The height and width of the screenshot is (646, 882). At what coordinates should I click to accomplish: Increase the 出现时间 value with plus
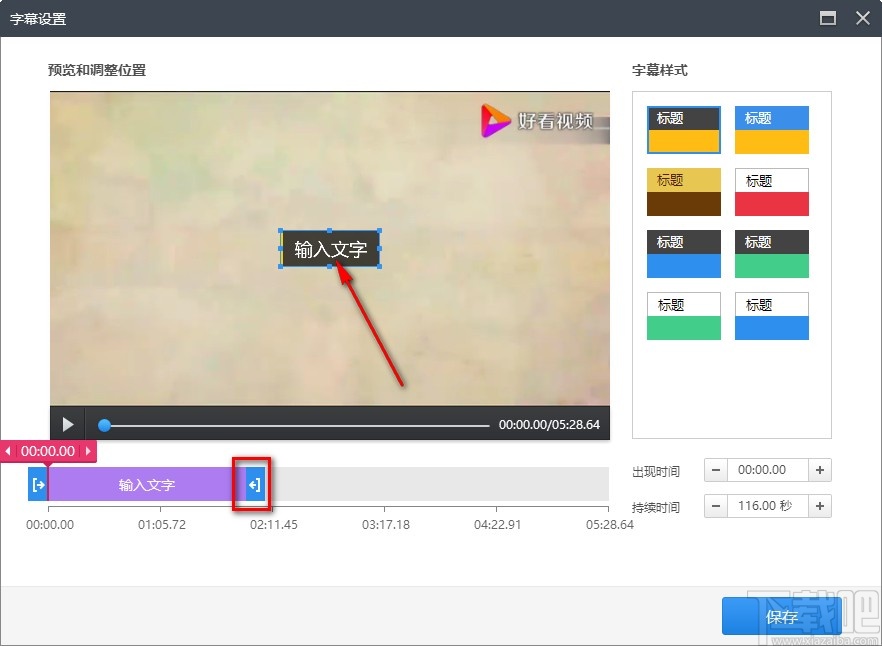[x=820, y=470]
